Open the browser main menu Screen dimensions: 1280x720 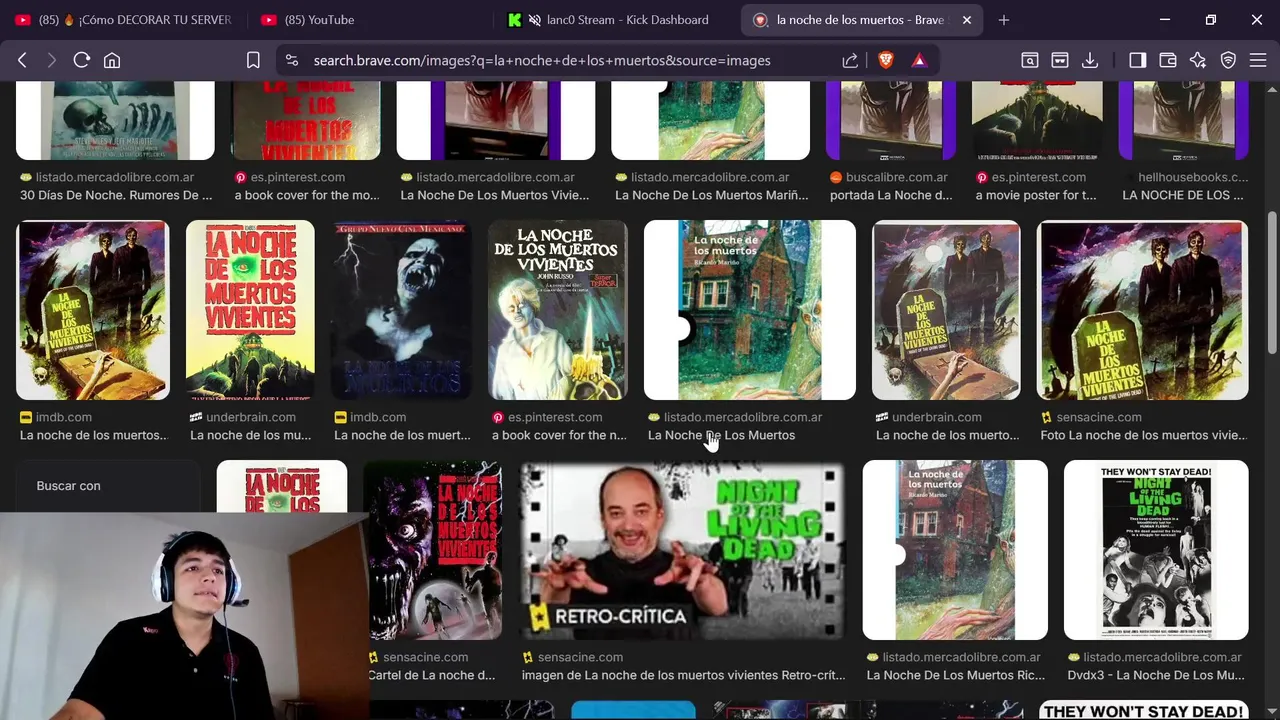pos(1258,60)
